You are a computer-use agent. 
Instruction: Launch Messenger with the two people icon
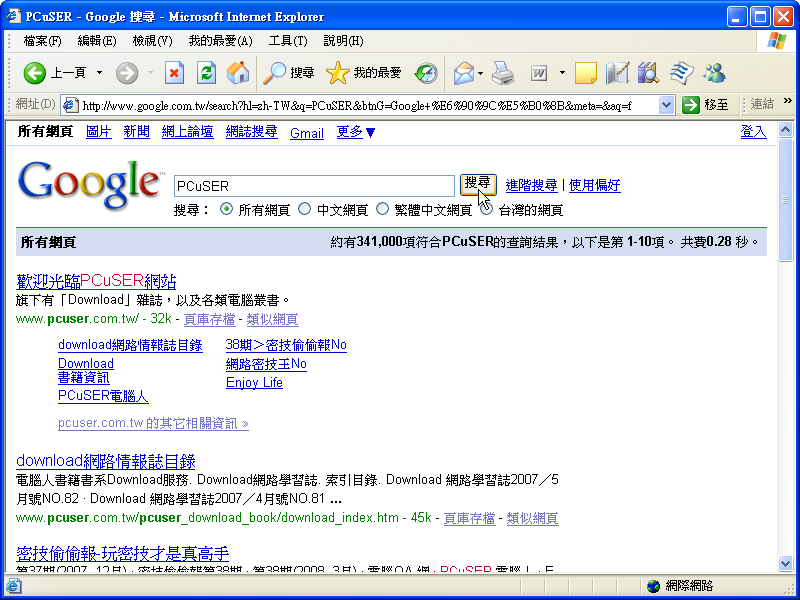pos(714,73)
